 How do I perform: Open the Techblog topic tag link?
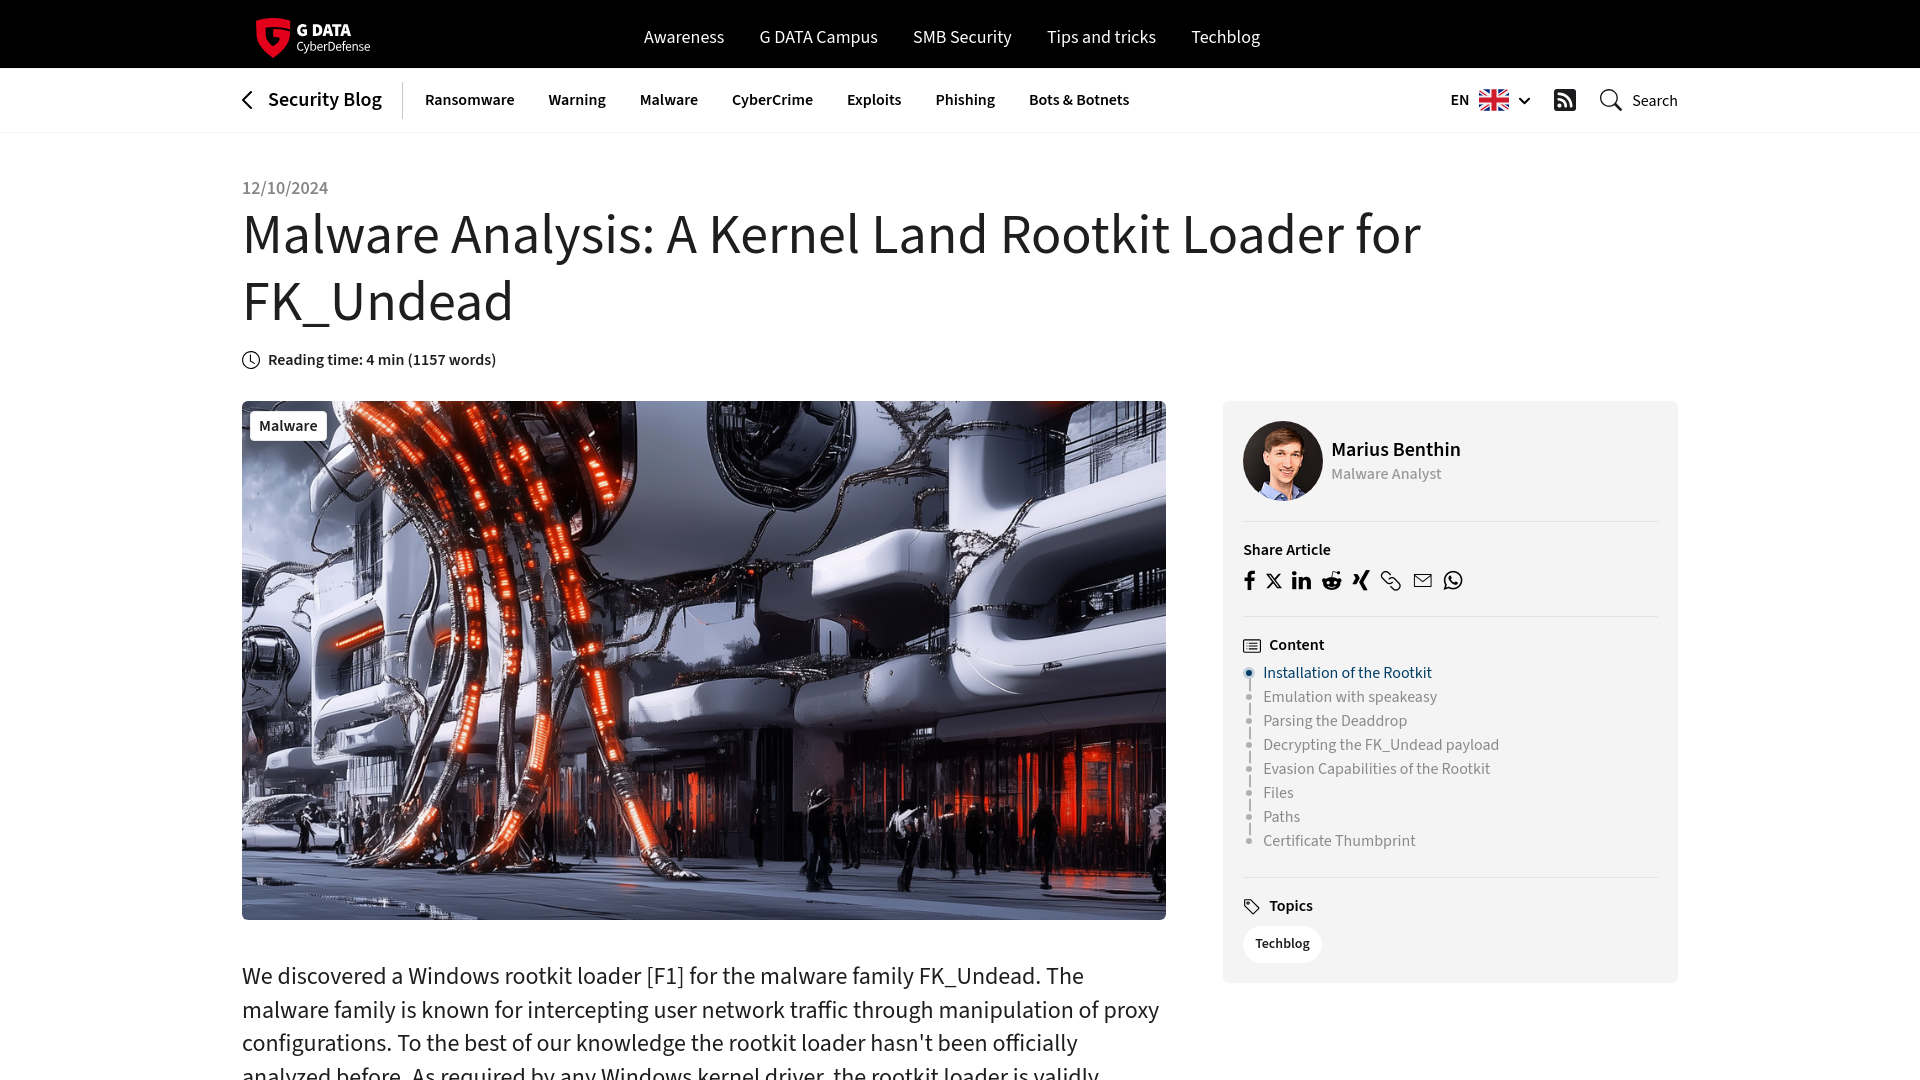1282,943
